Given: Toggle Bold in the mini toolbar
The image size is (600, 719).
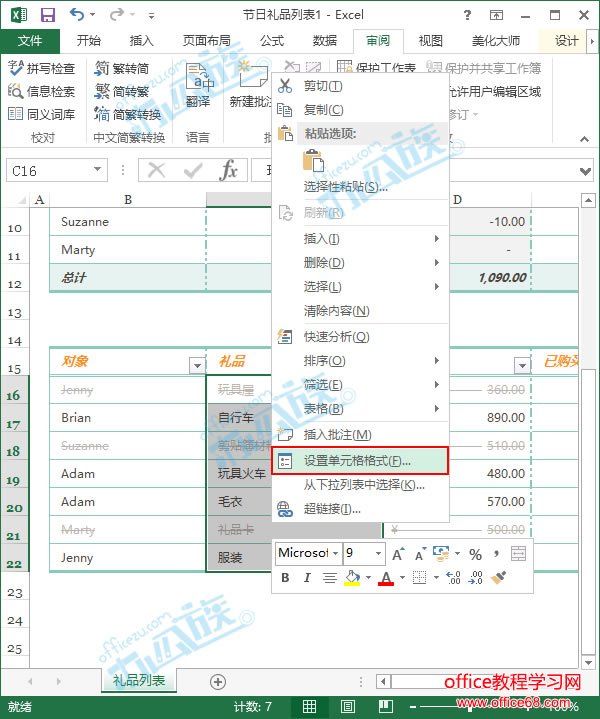Looking at the screenshot, I should (285, 578).
